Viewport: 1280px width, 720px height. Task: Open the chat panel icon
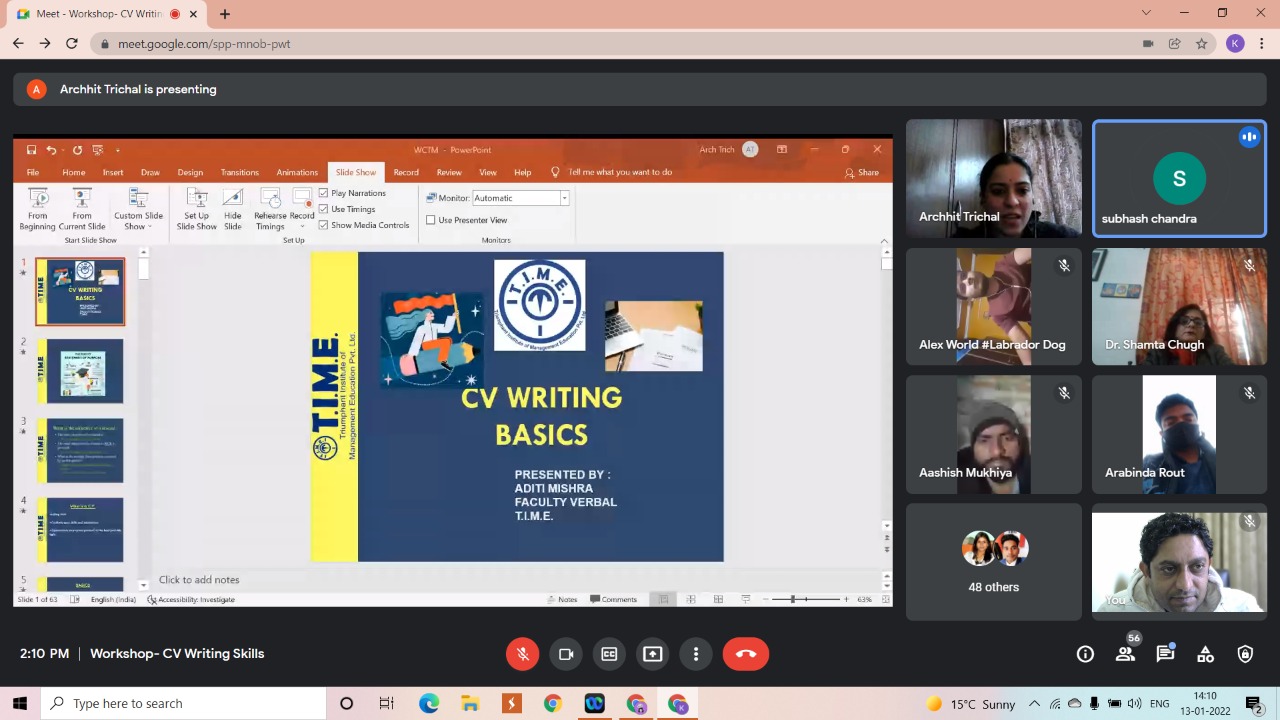pos(1165,654)
